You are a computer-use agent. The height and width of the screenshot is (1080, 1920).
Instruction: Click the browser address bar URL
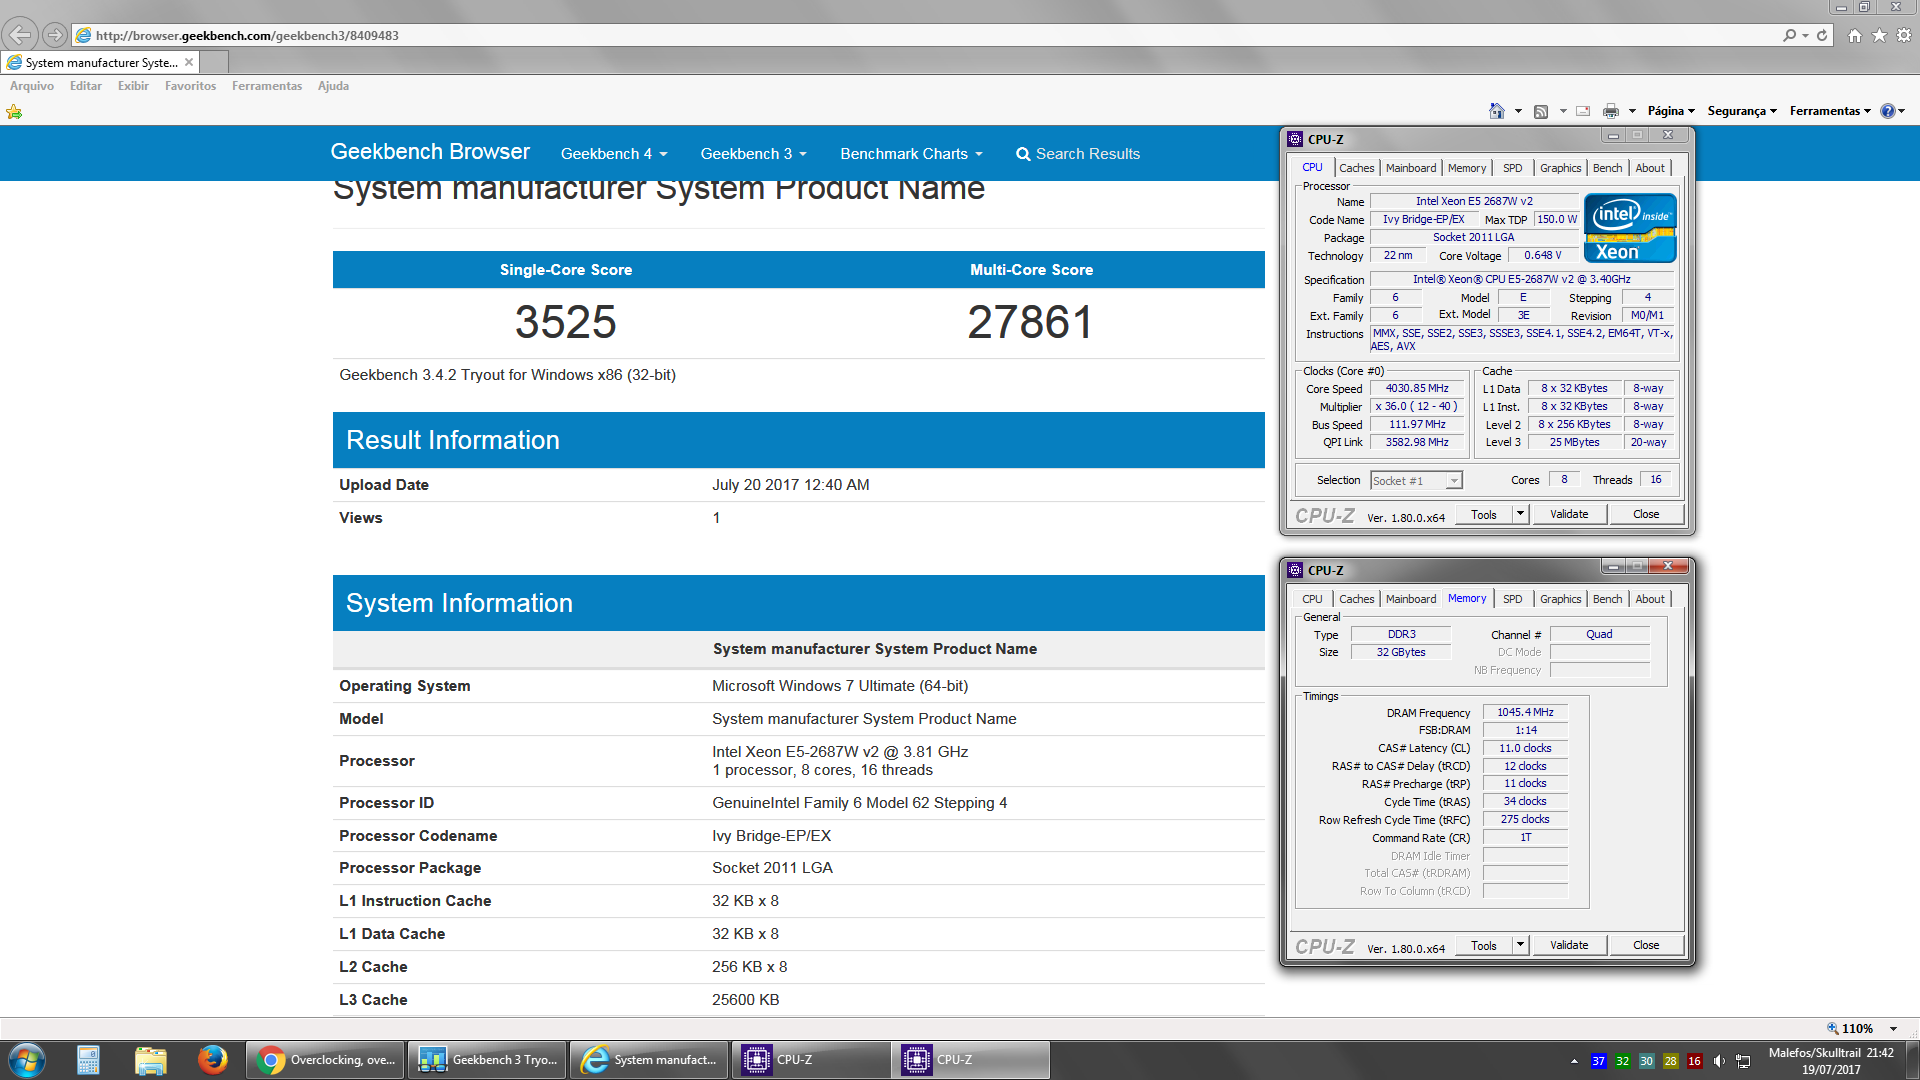[x=247, y=35]
